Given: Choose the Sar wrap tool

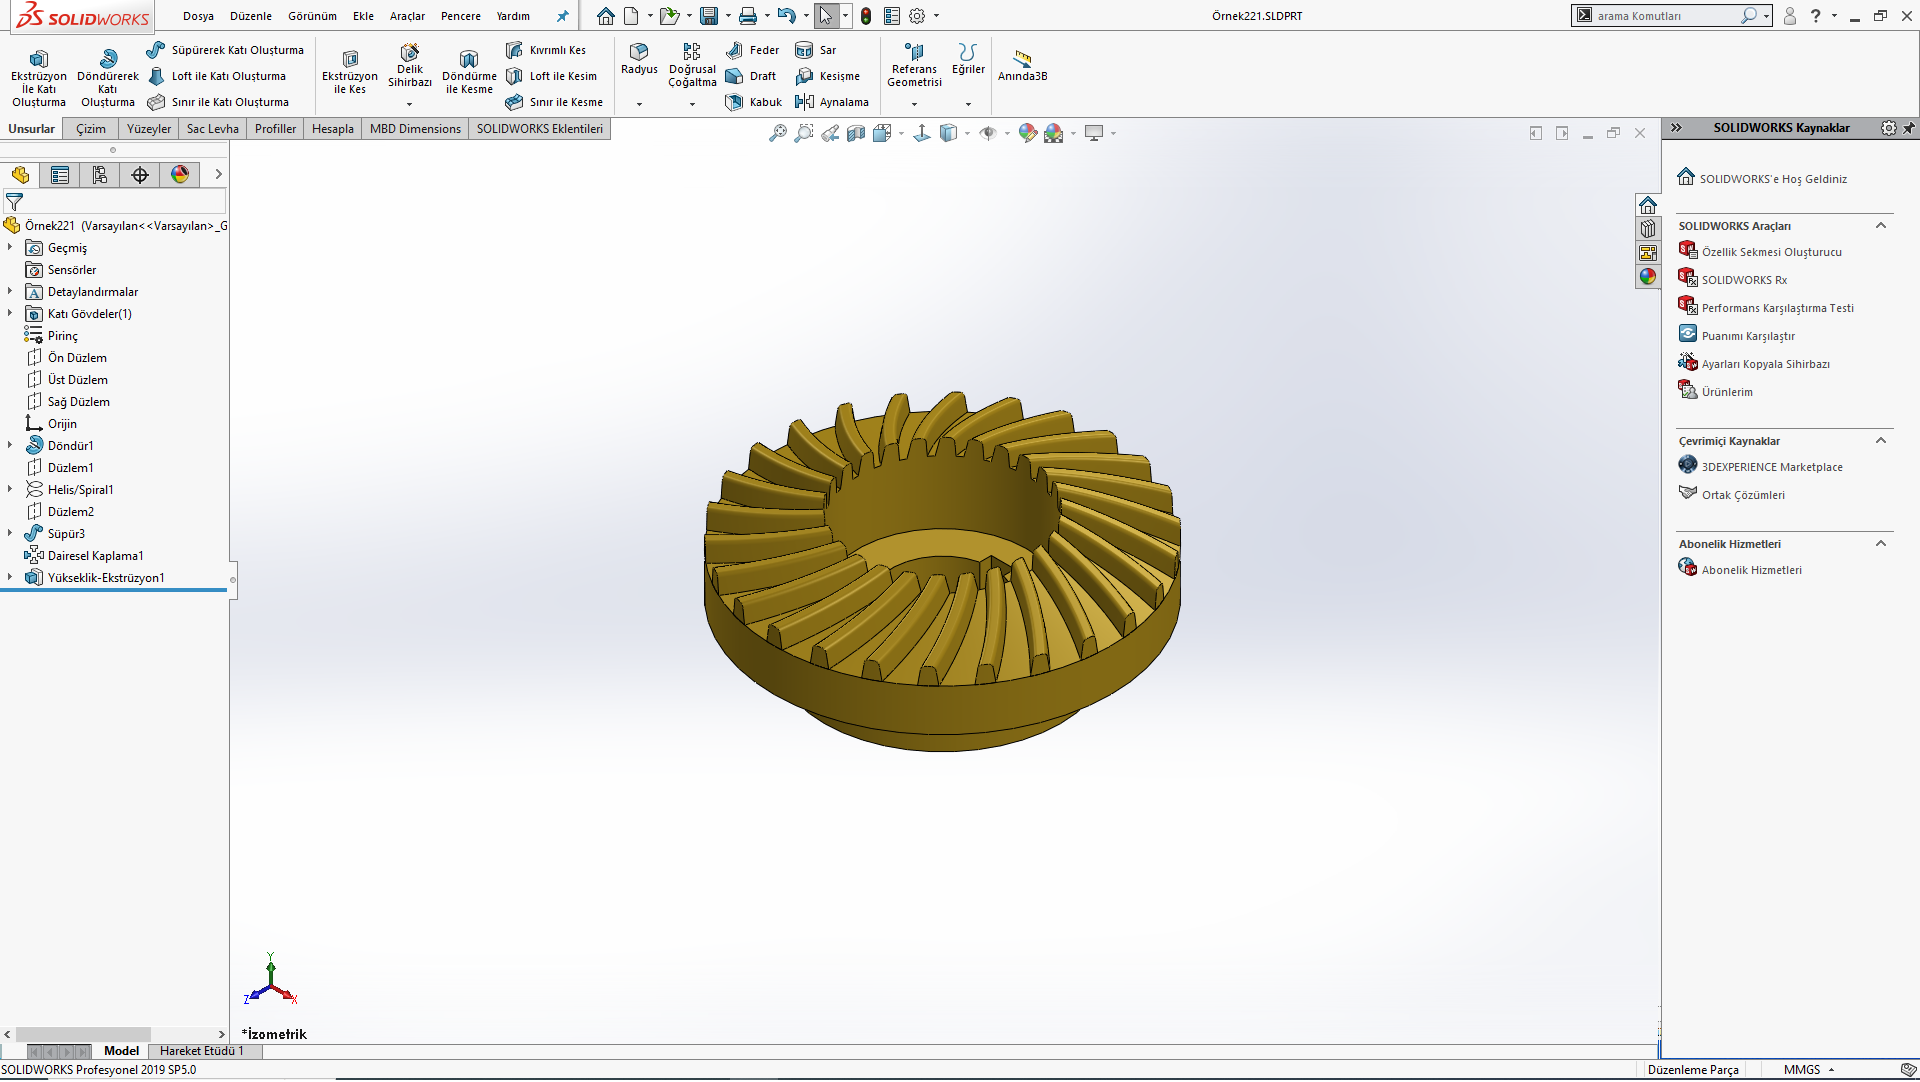Looking at the screenshot, I should tap(816, 50).
